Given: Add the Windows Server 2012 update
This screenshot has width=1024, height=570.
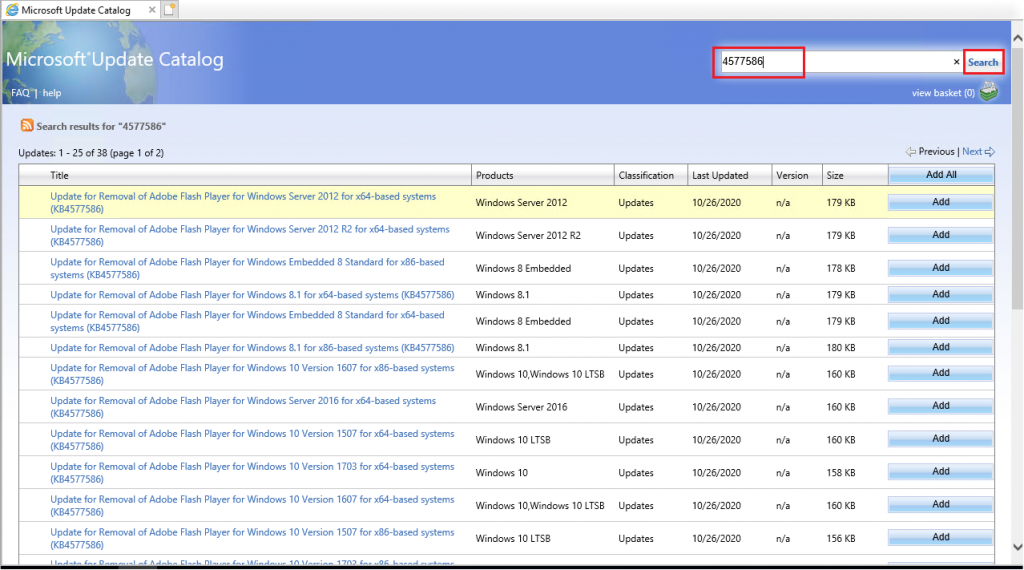Looking at the screenshot, I should (x=941, y=202).
